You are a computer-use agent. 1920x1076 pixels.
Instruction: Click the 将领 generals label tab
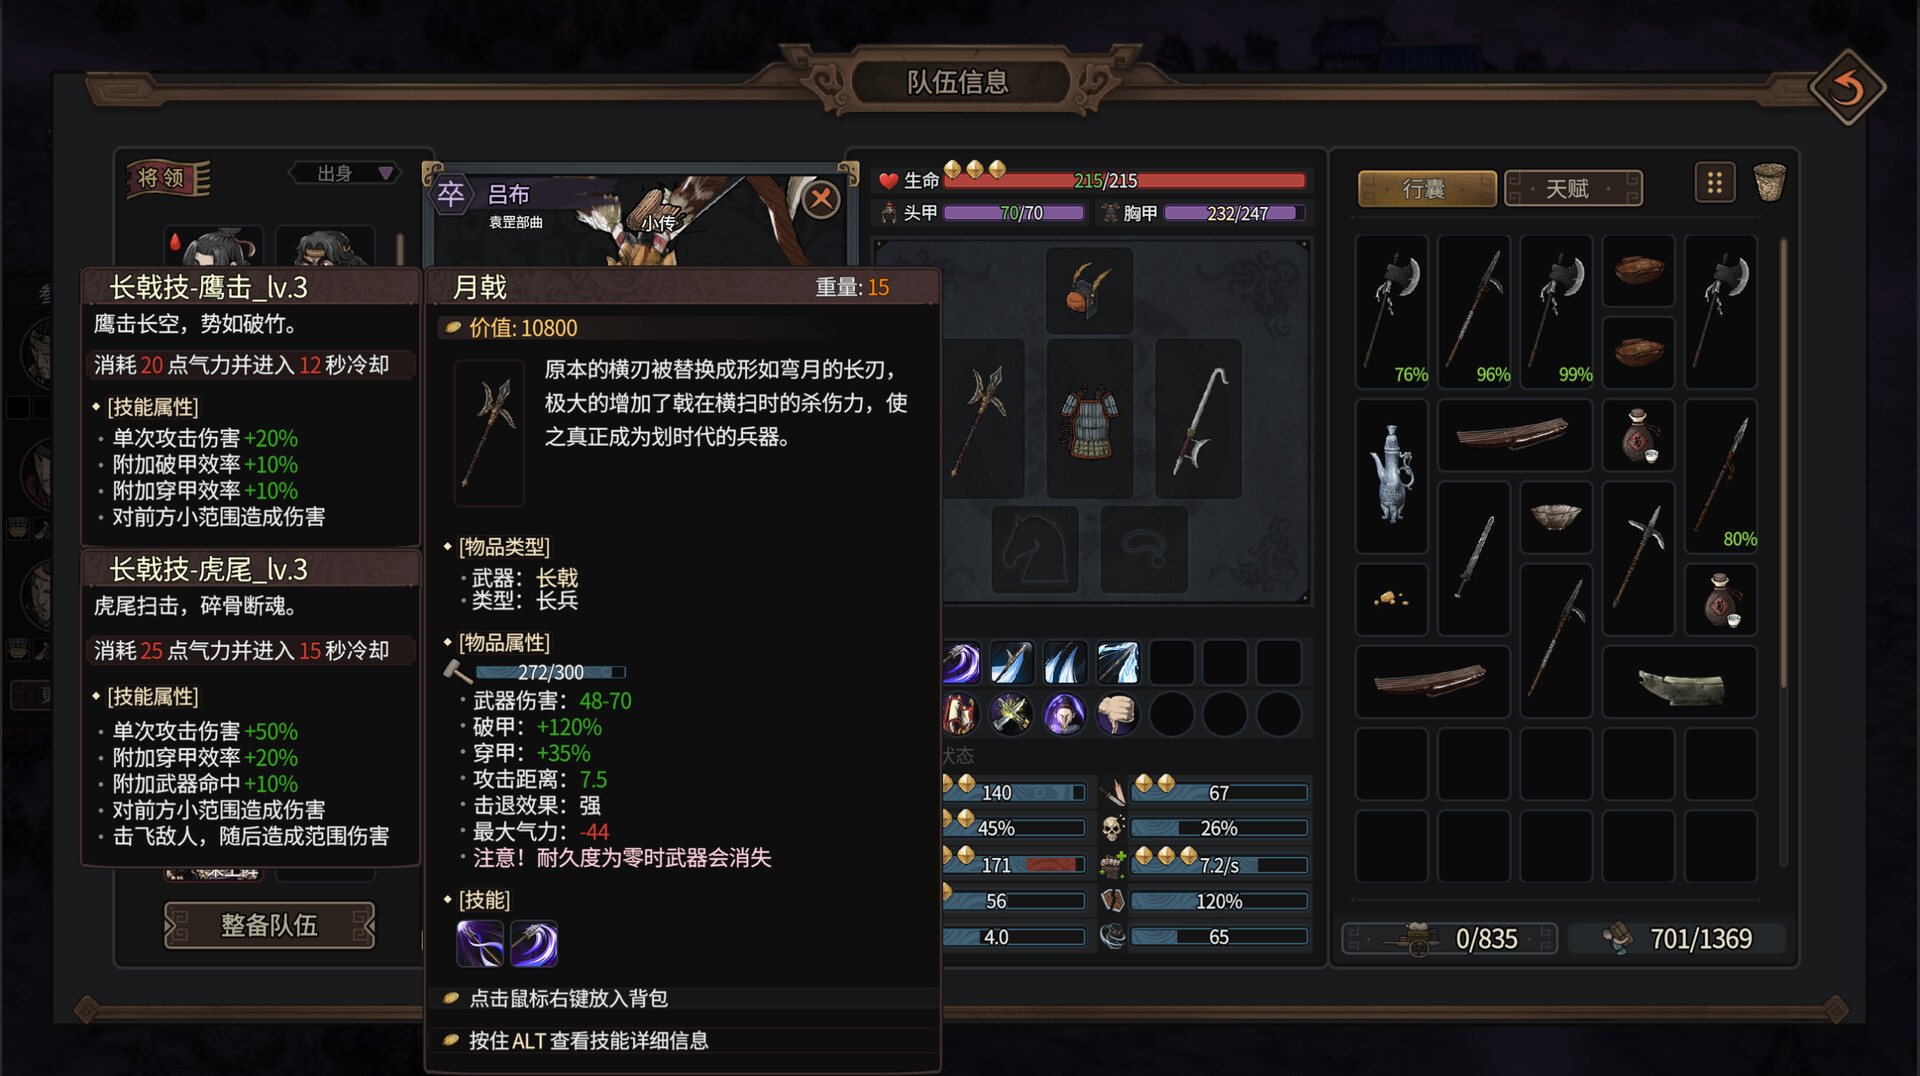(x=167, y=178)
